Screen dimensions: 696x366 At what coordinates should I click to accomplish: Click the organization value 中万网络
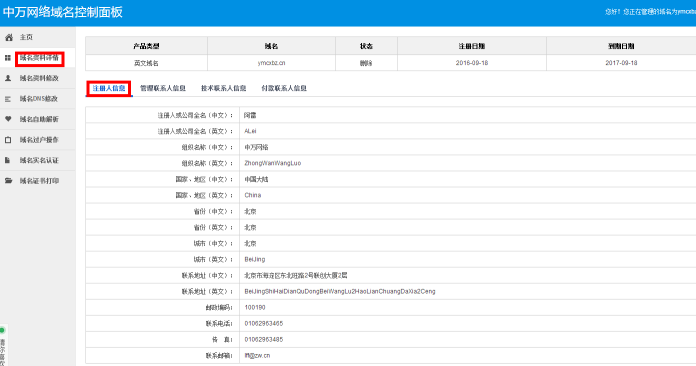pyautogui.click(x=256, y=147)
